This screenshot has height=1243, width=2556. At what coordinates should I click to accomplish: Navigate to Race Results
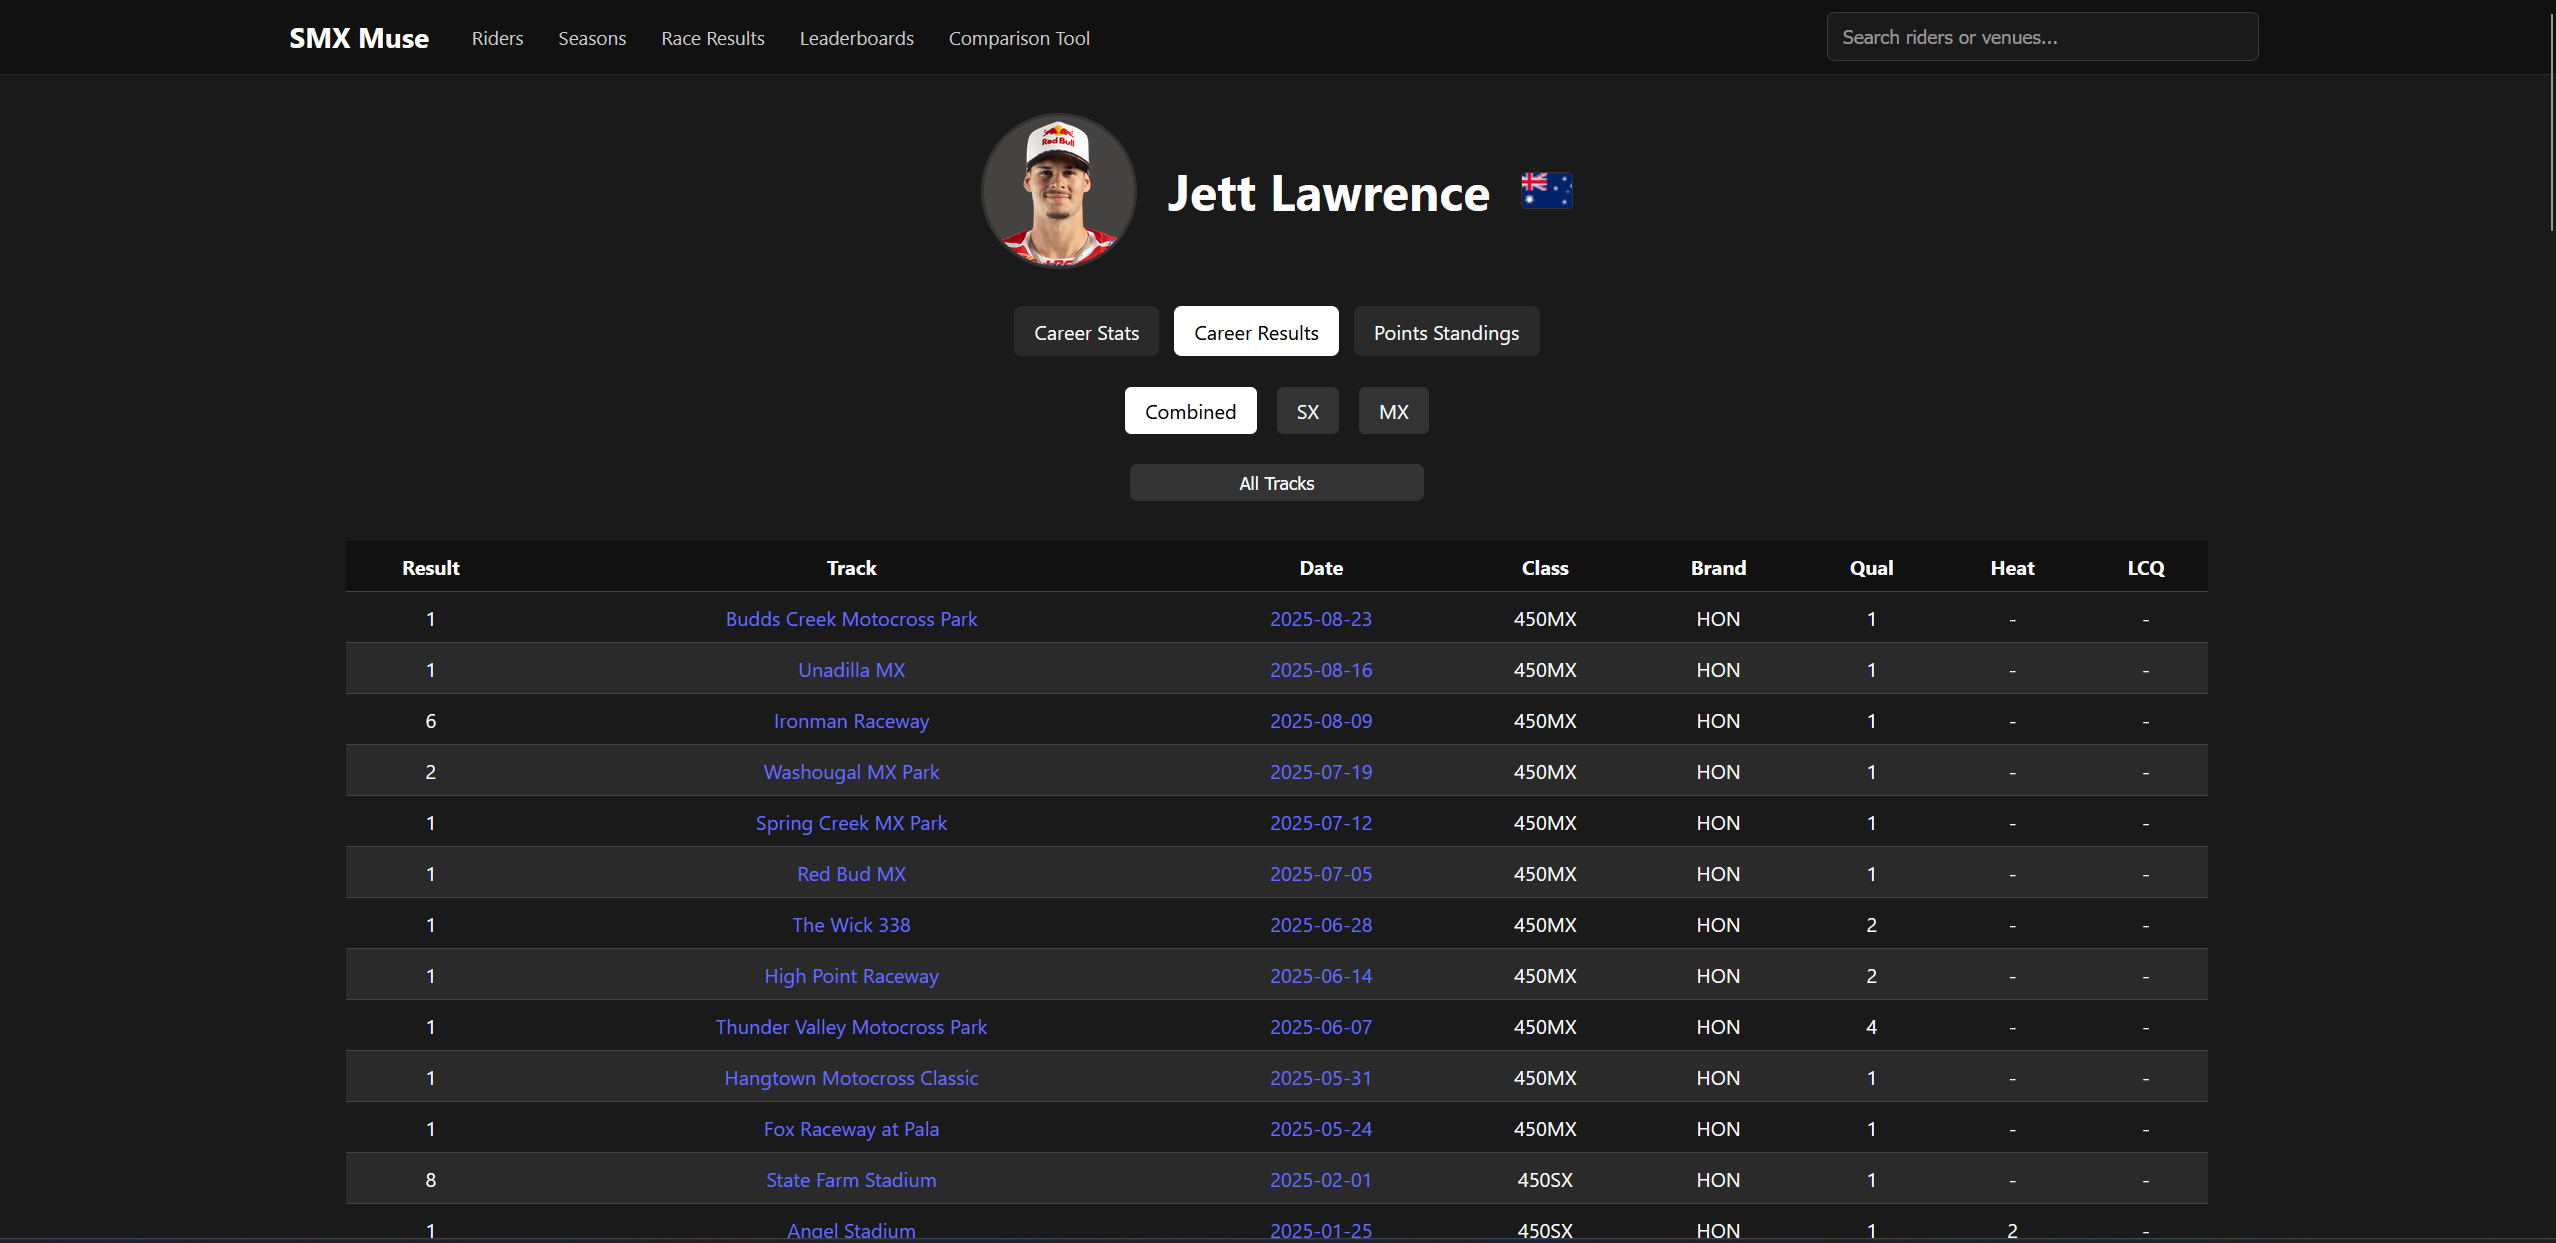coord(712,38)
